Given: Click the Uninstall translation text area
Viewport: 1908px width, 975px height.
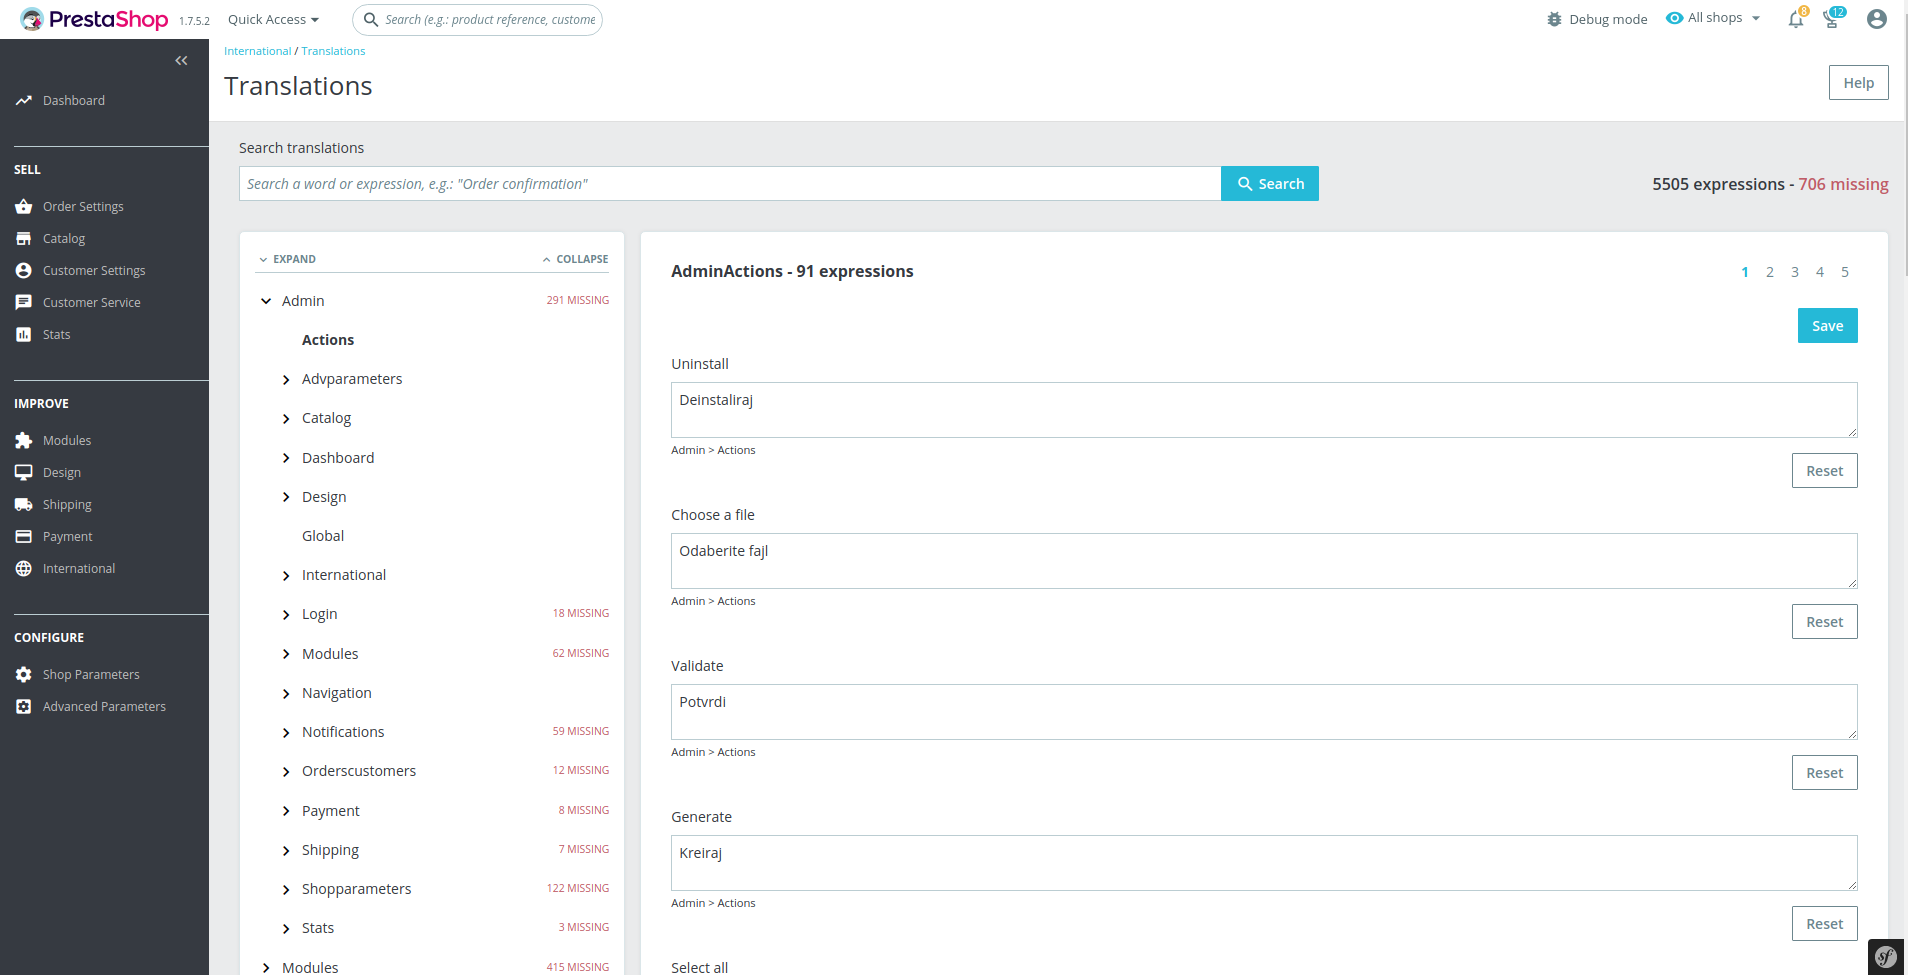Looking at the screenshot, I should [1264, 410].
